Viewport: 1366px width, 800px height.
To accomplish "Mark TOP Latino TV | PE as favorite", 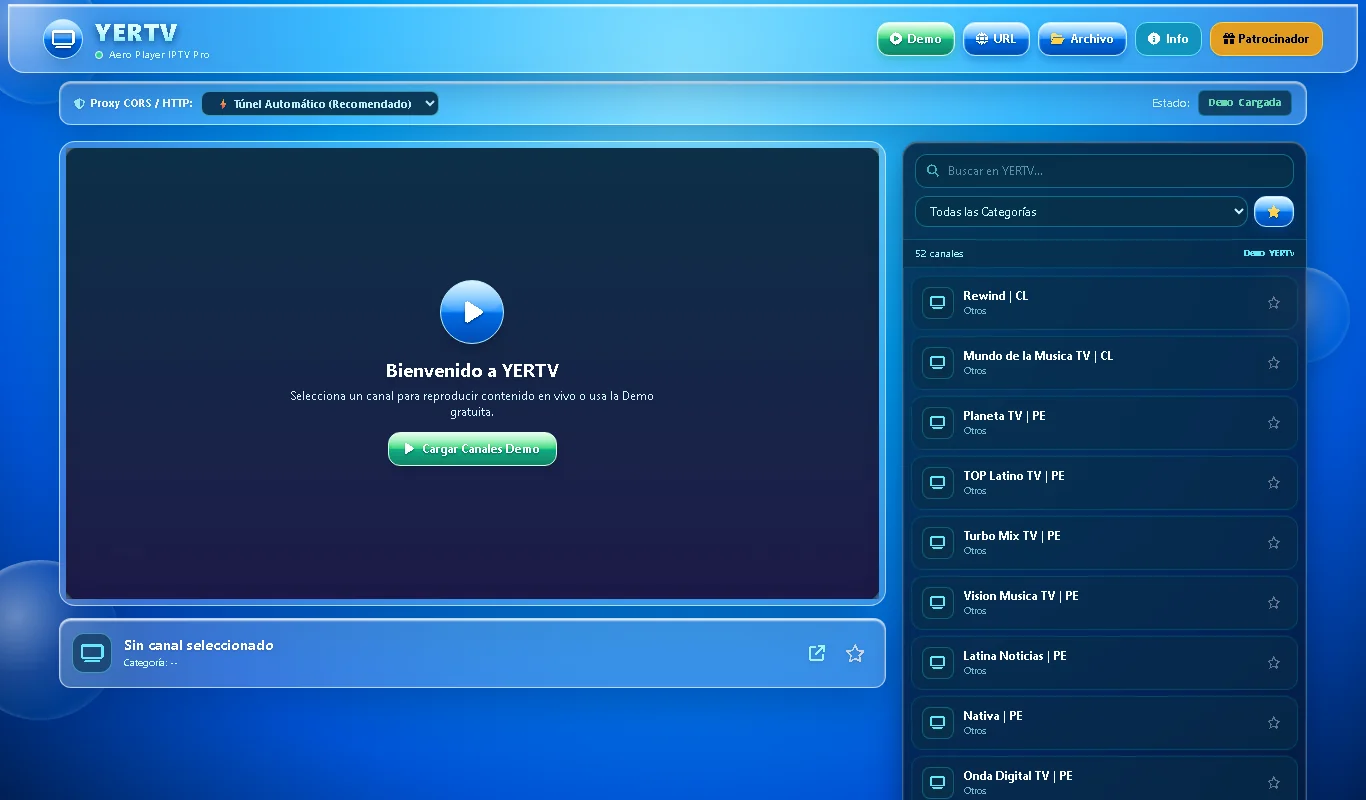I will (x=1274, y=483).
